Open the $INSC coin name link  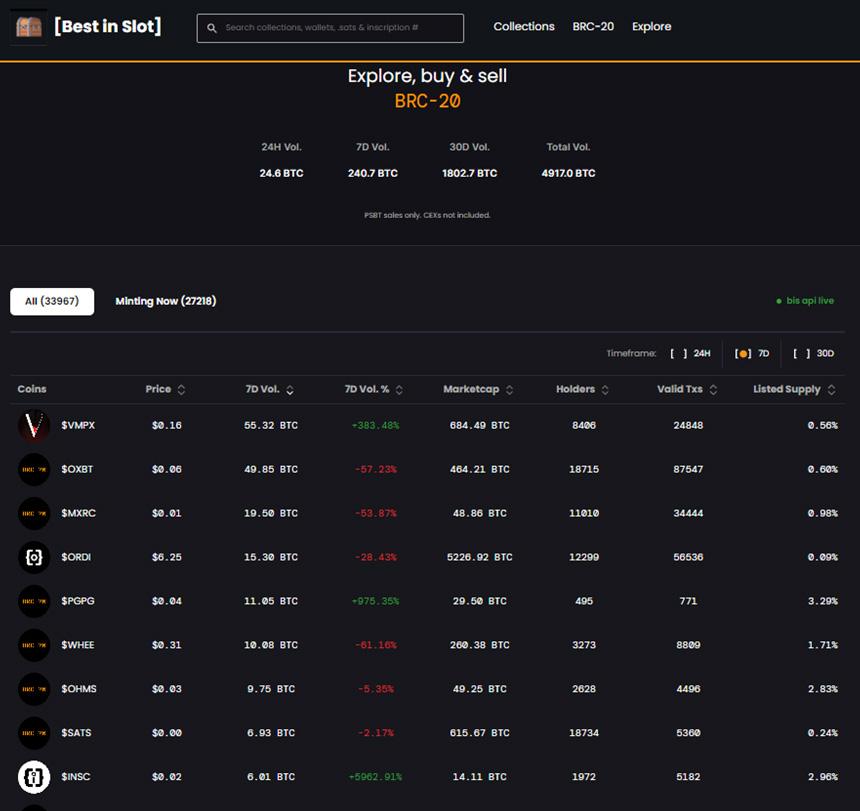coord(76,776)
